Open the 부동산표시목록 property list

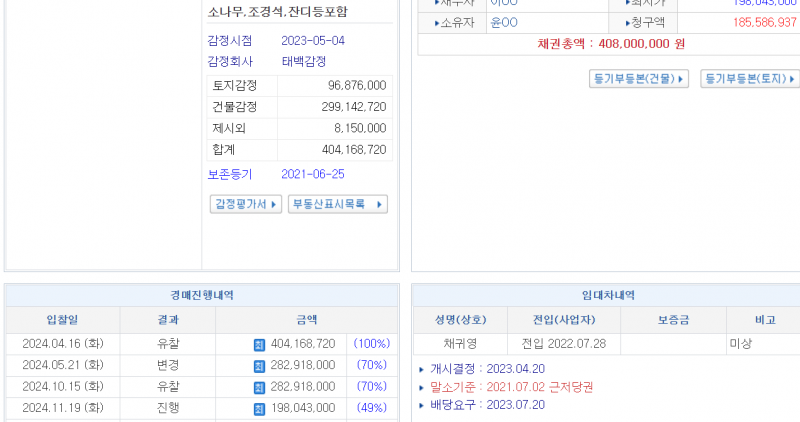[337, 204]
